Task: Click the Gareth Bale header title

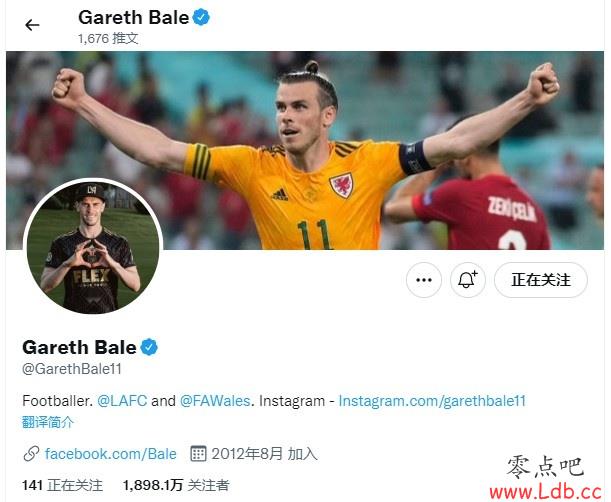Action: tap(134, 18)
